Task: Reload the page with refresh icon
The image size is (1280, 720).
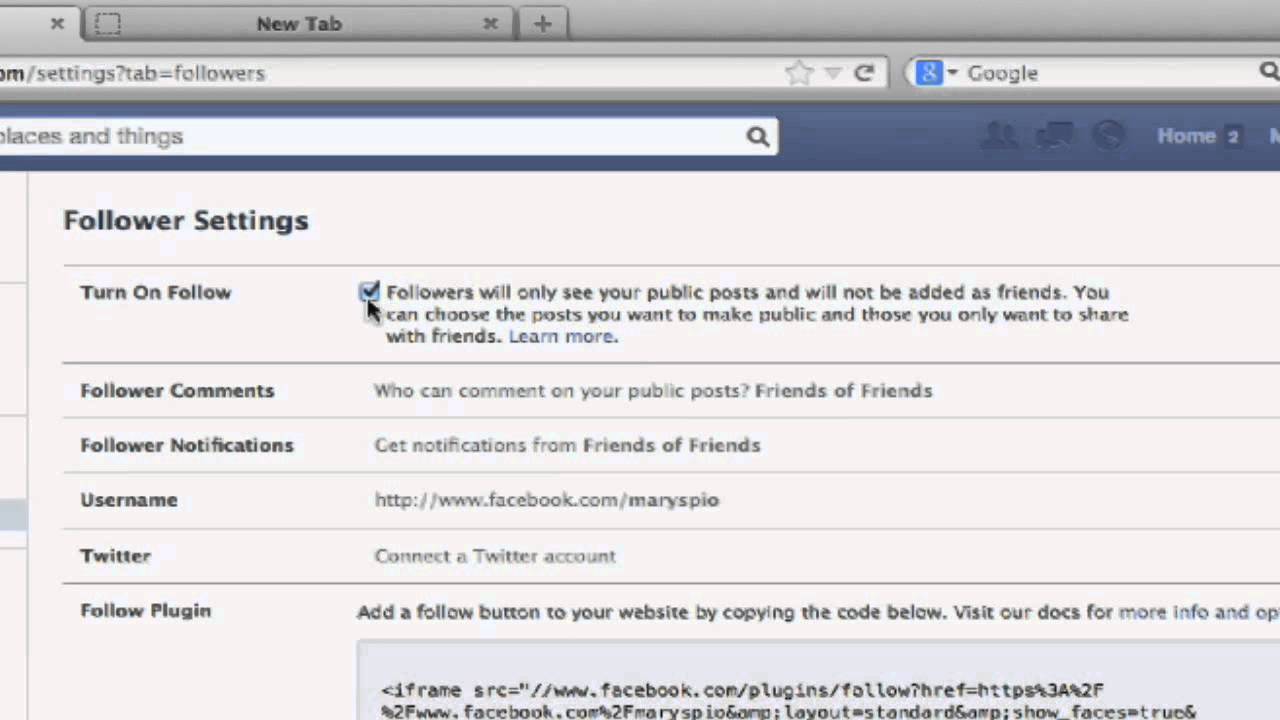Action: coord(864,73)
